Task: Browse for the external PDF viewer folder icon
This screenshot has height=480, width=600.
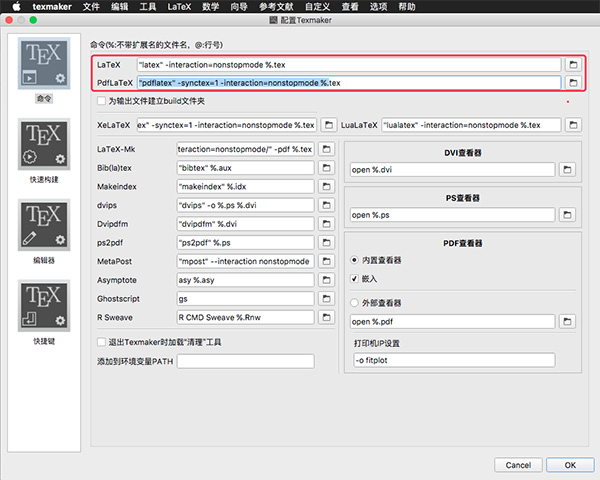Action: tap(567, 322)
